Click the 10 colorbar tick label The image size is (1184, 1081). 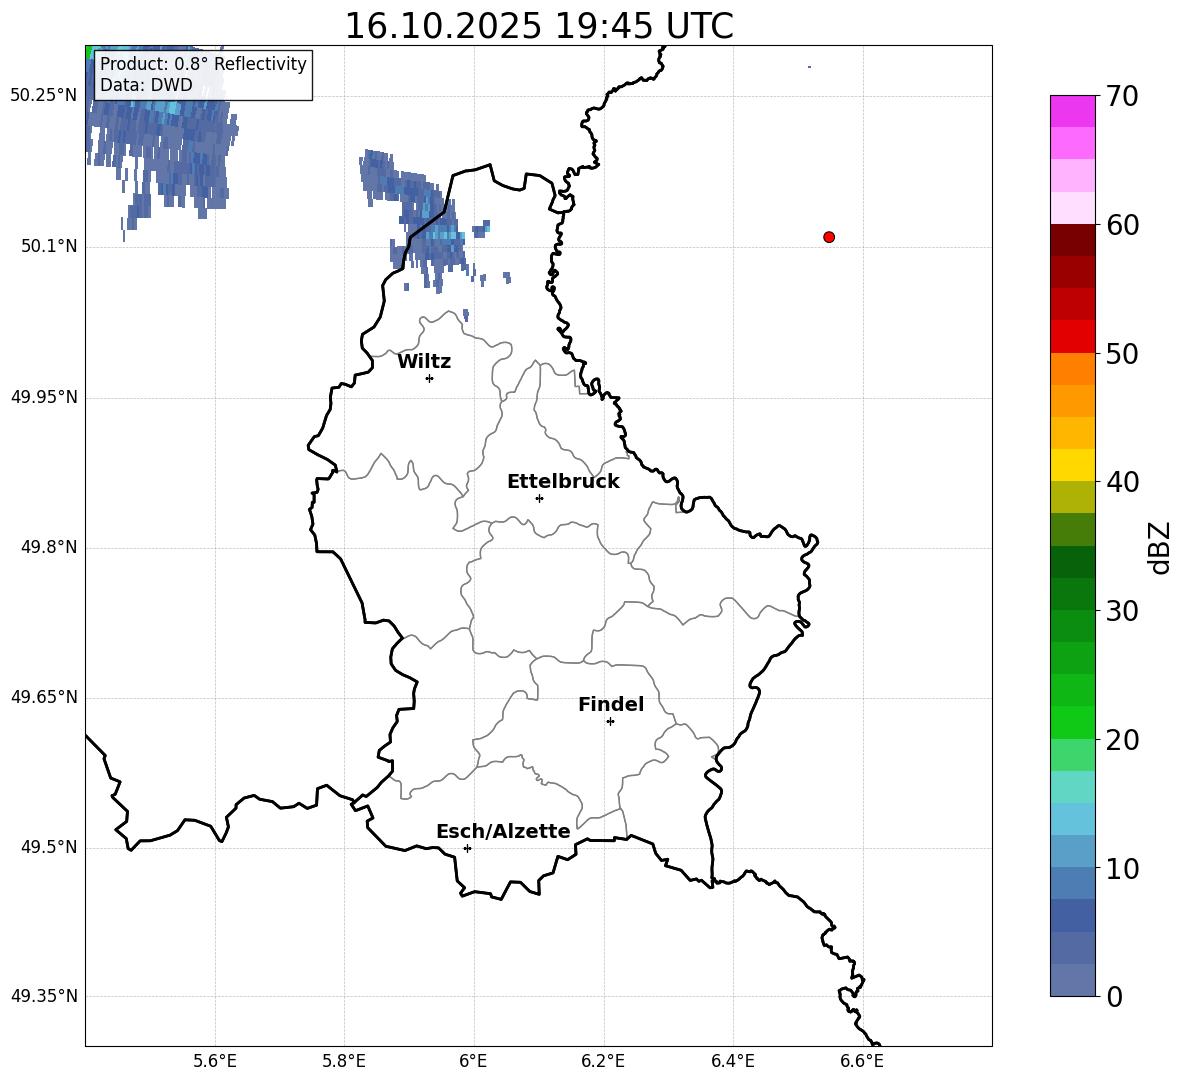(x=1122, y=868)
